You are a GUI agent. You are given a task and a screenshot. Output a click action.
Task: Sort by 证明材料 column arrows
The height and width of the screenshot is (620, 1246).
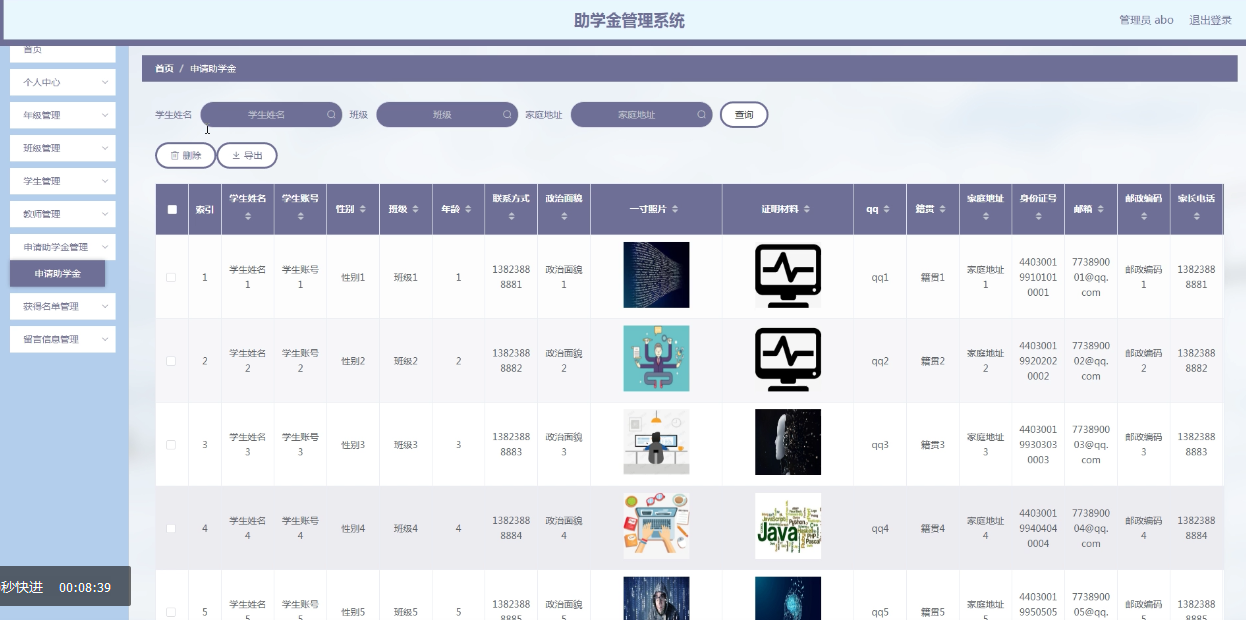(807, 209)
